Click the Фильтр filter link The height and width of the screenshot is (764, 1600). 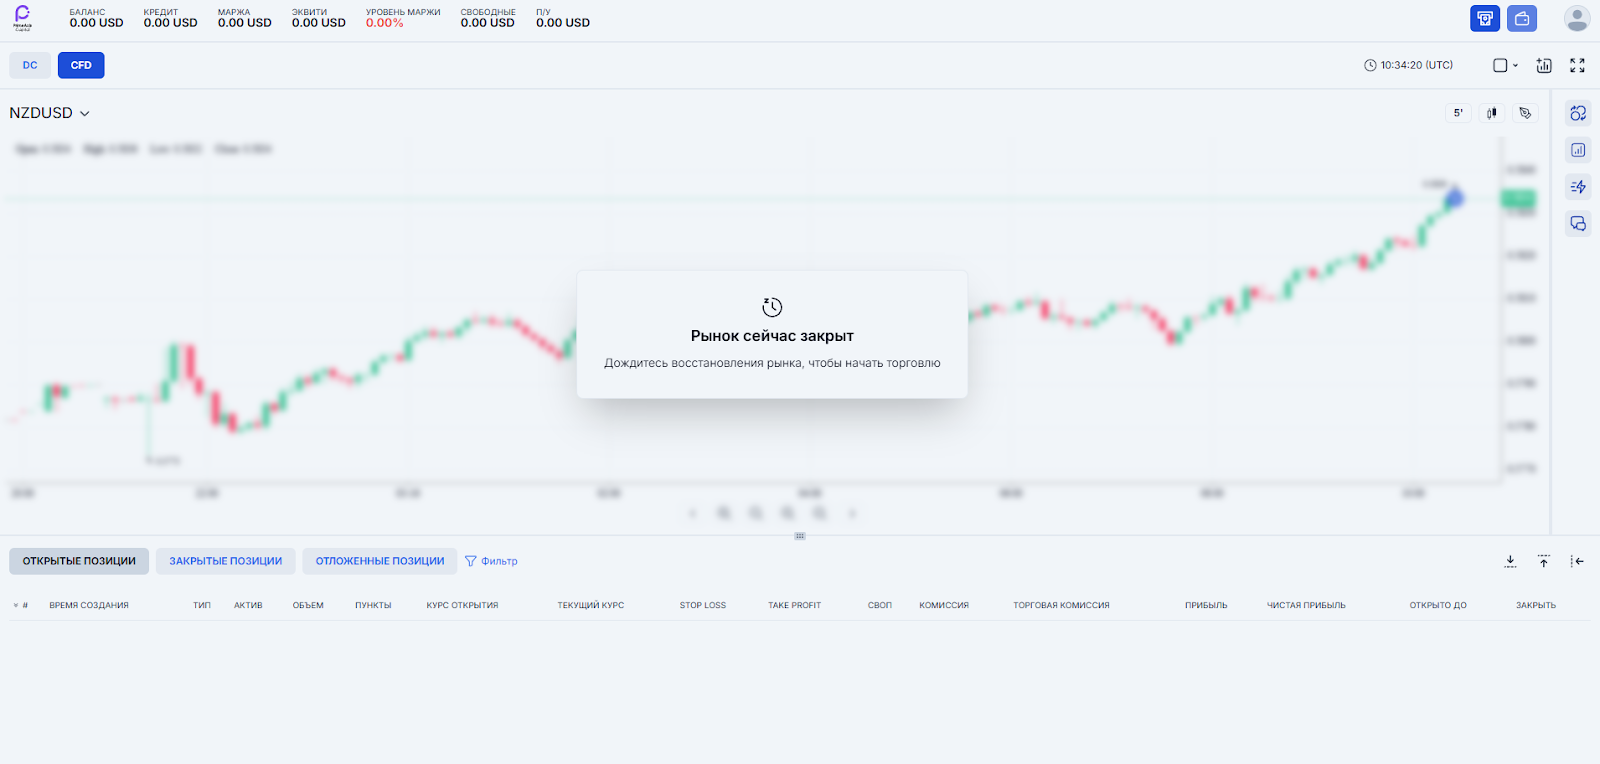pos(491,561)
